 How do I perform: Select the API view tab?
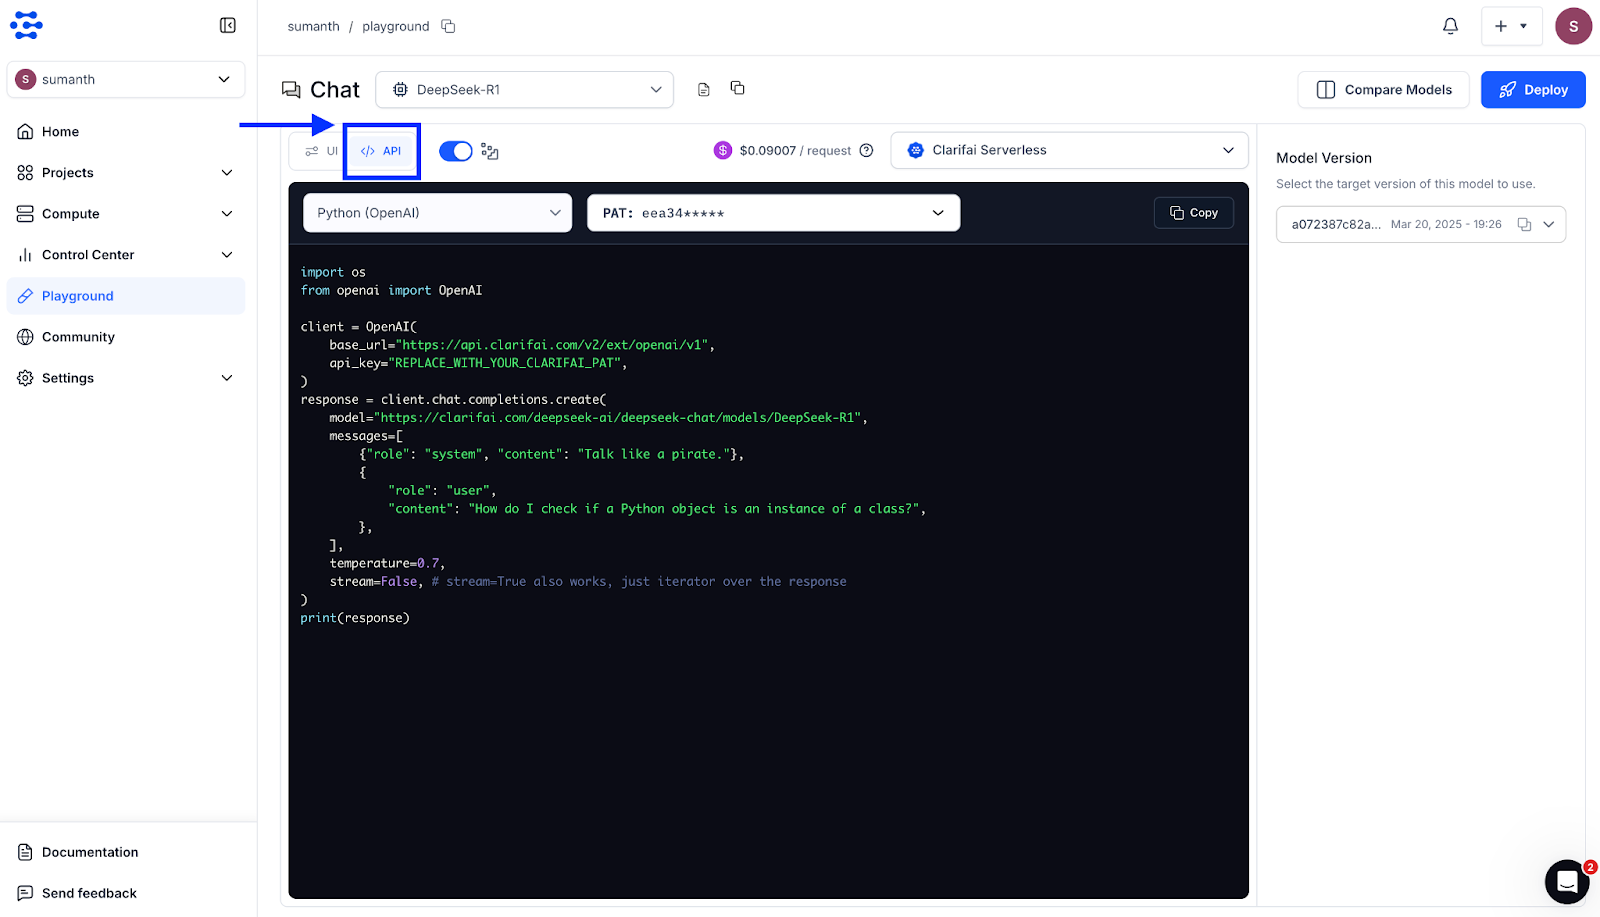(381, 151)
